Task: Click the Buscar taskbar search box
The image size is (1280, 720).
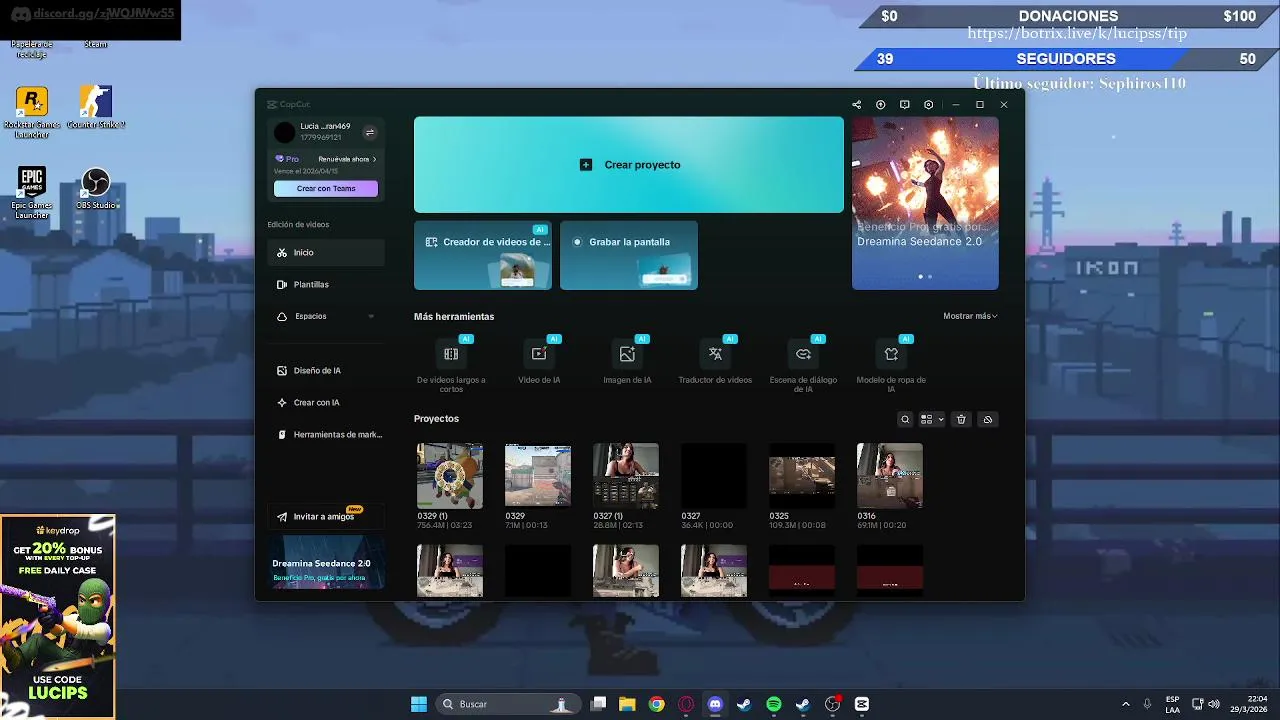Action: [507, 704]
